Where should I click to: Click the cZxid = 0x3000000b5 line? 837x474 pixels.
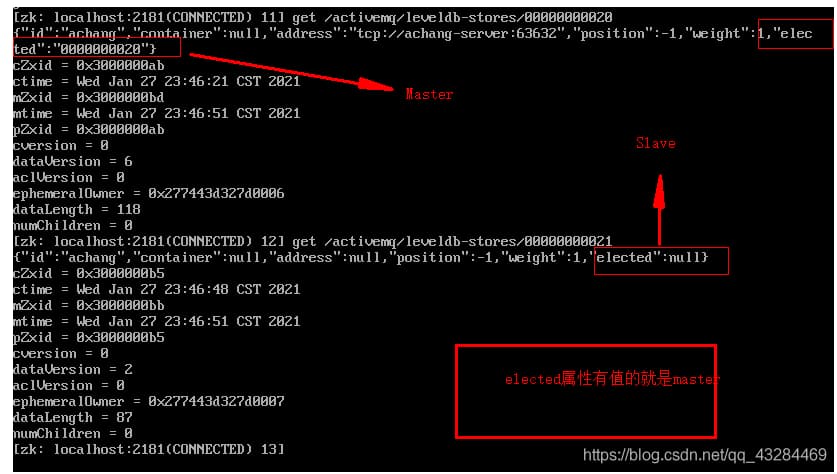coord(89,273)
